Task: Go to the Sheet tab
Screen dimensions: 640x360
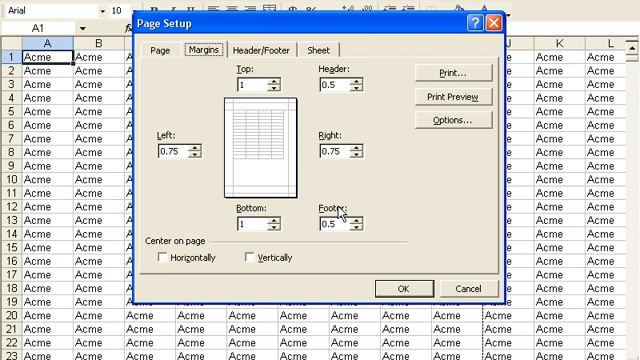Action: (x=318, y=51)
